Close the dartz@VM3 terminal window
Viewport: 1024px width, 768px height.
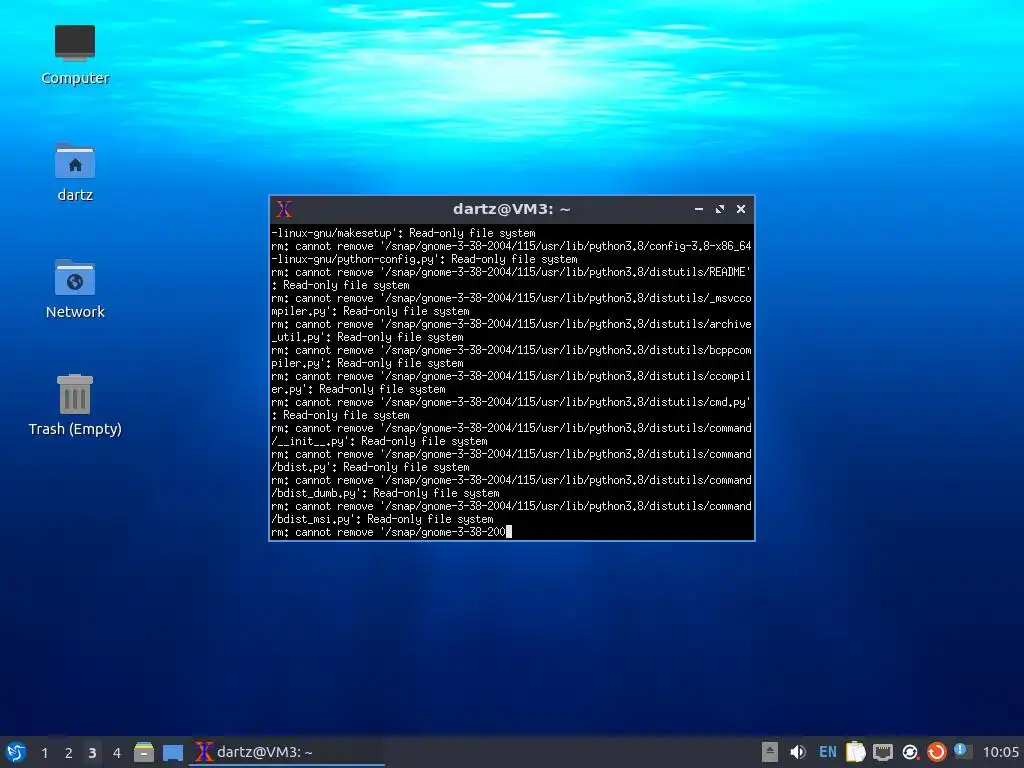coord(741,209)
